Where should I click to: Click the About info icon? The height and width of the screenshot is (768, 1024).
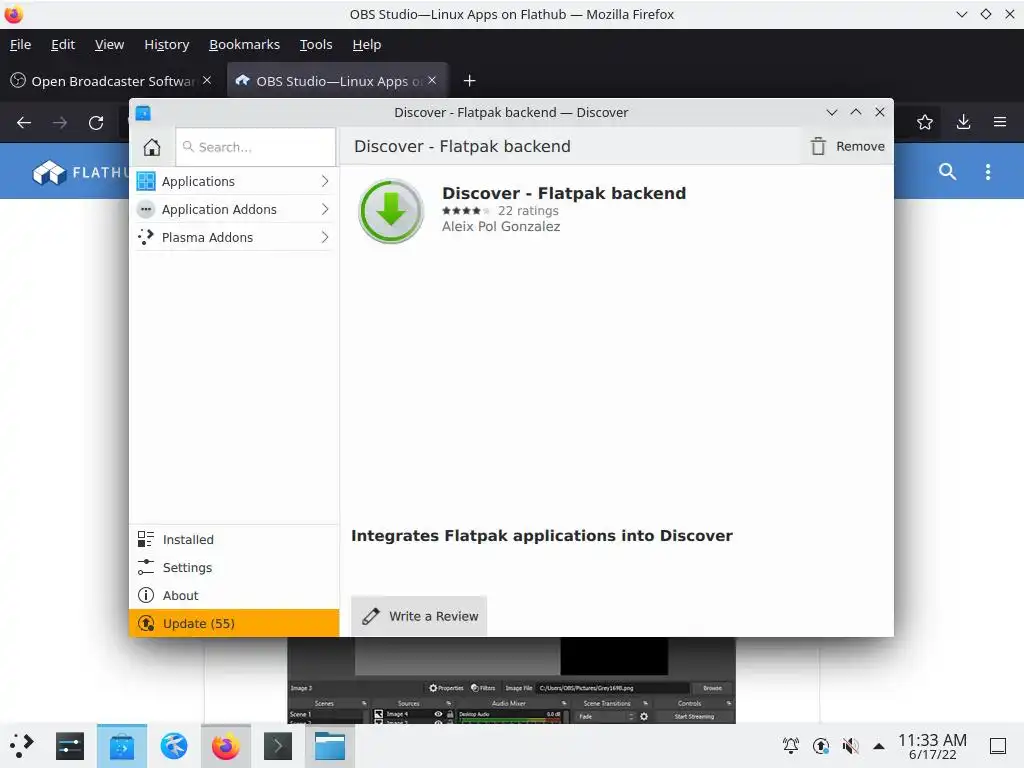pos(146,596)
